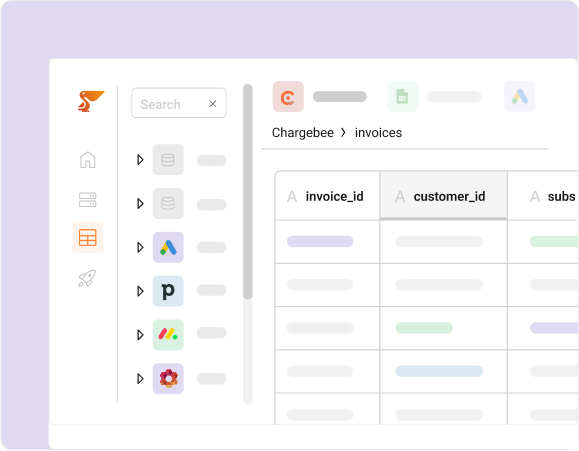Select the orange table view icon

pyautogui.click(x=88, y=238)
